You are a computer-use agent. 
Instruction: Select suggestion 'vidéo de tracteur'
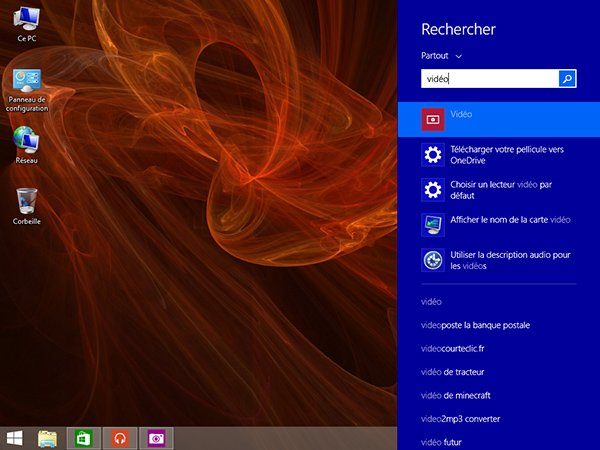[x=452, y=372]
